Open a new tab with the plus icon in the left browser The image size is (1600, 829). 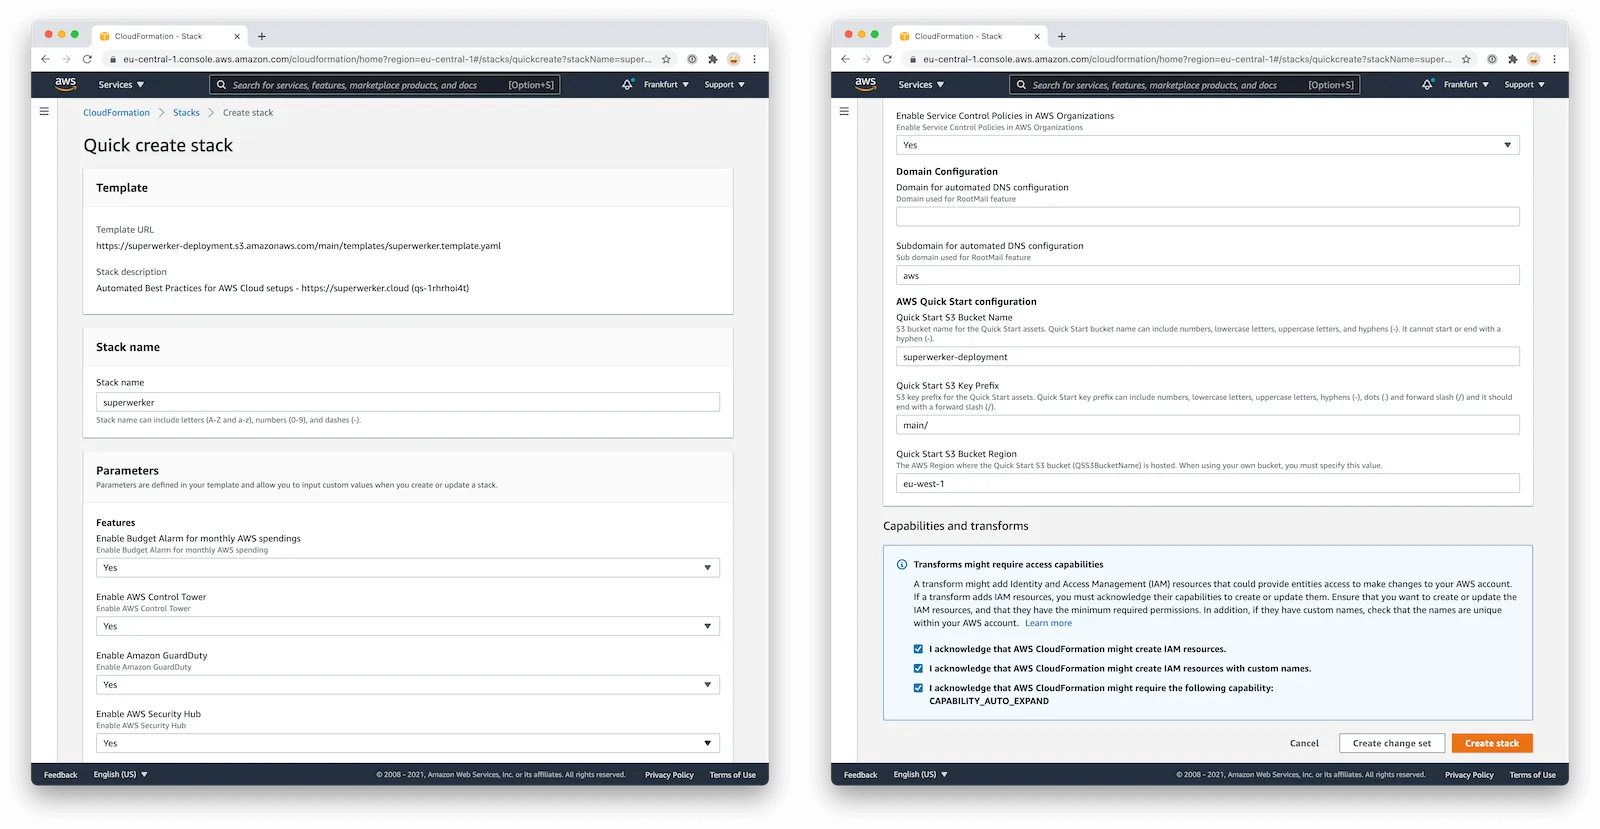(x=262, y=36)
